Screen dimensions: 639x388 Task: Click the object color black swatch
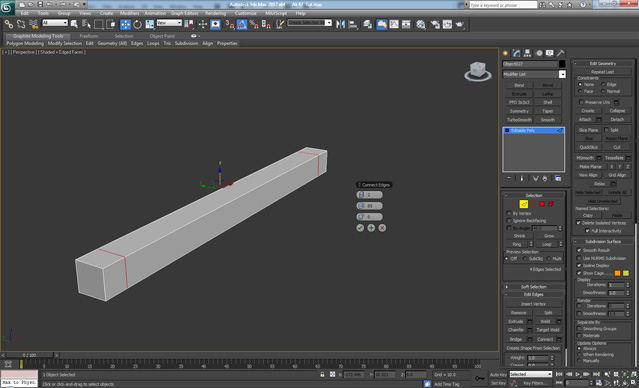point(562,64)
